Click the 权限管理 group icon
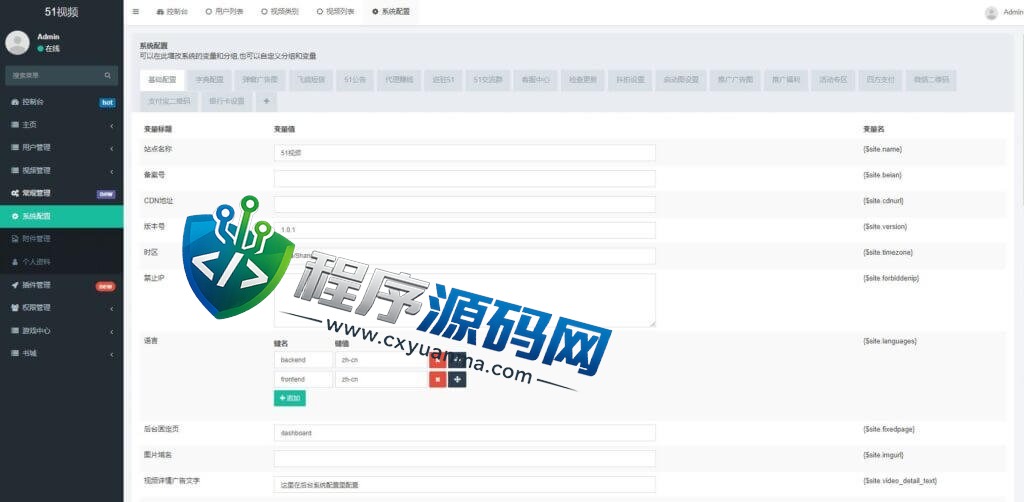 [15, 307]
